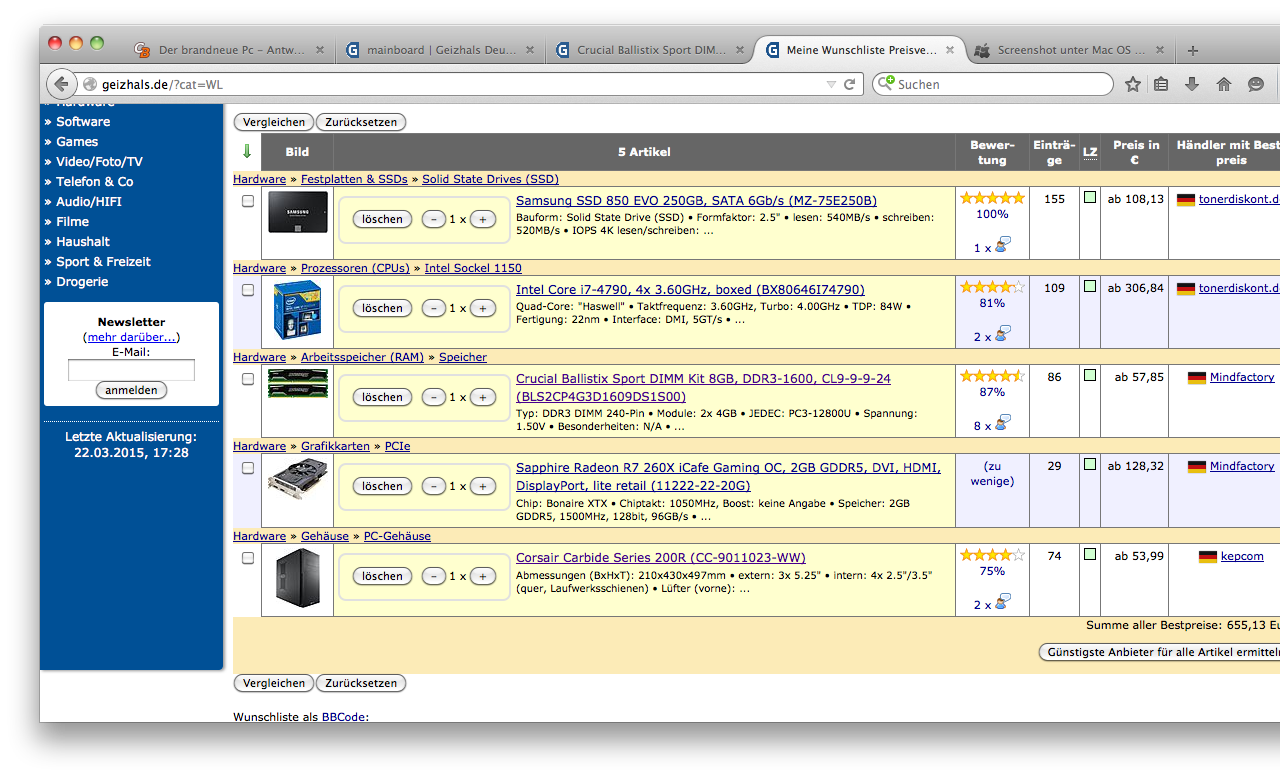The height and width of the screenshot is (777, 1280).
Task: Click löschen for Sapphire Radeon R7 260X
Action: (x=382, y=486)
